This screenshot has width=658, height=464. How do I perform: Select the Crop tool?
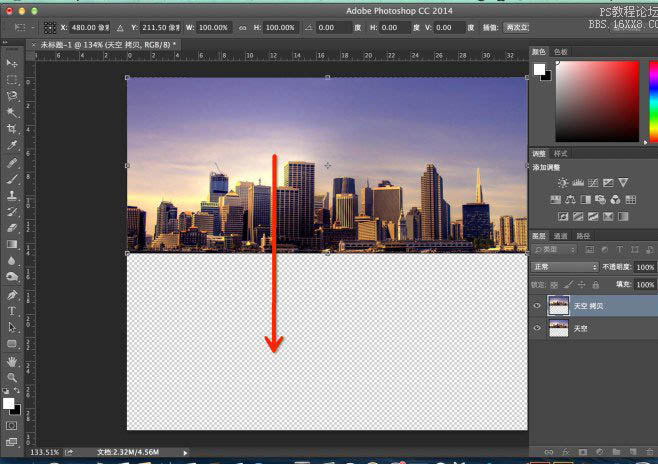click(12, 129)
